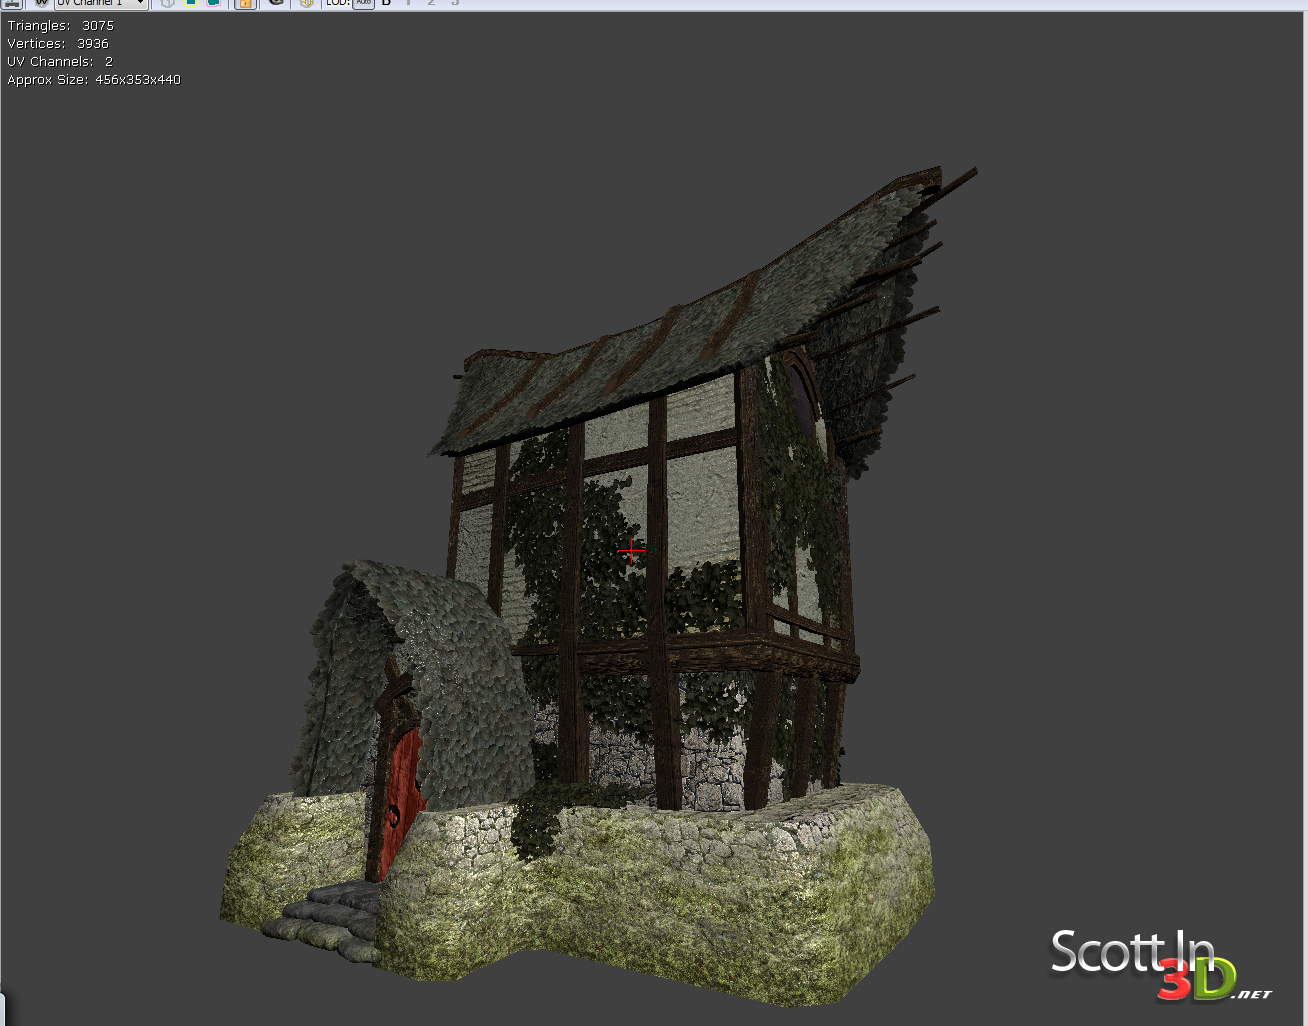The image size is (1308, 1026).
Task: Click the LOD Auto button
Action: pyautogui.click(x=363, y=3)
